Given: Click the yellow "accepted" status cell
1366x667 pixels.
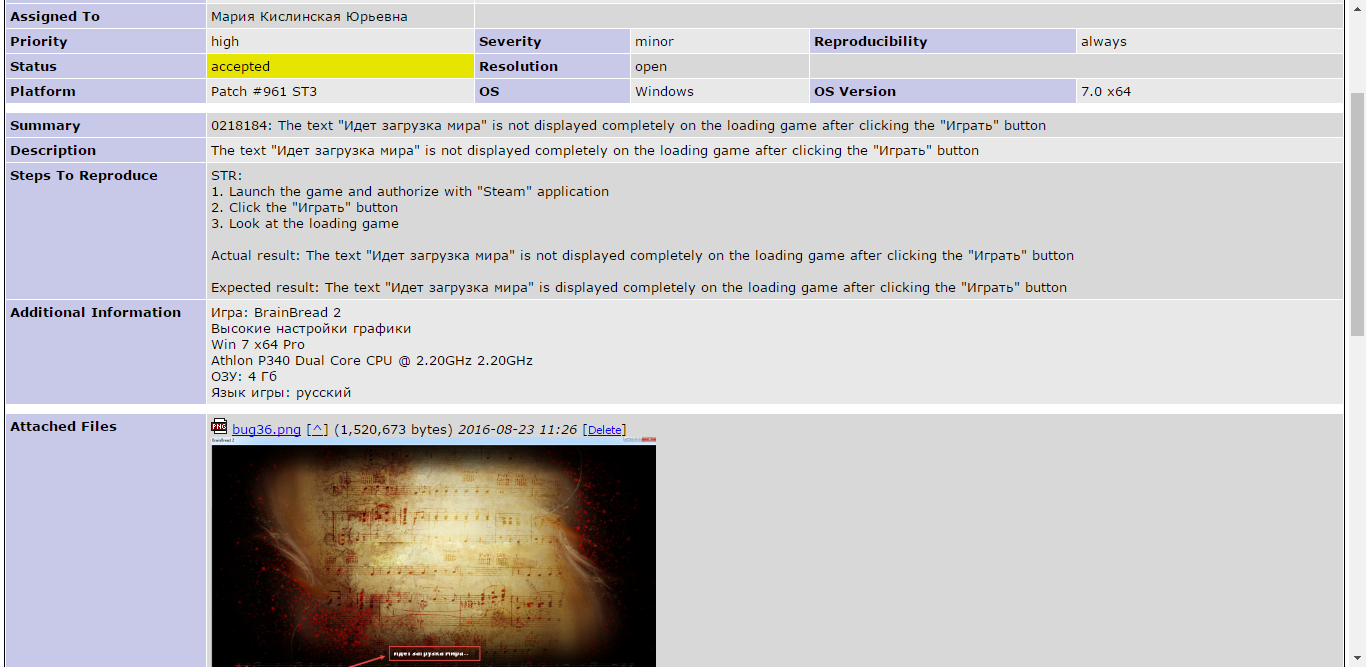Looking at the screenshot, I should pos(340,67).
